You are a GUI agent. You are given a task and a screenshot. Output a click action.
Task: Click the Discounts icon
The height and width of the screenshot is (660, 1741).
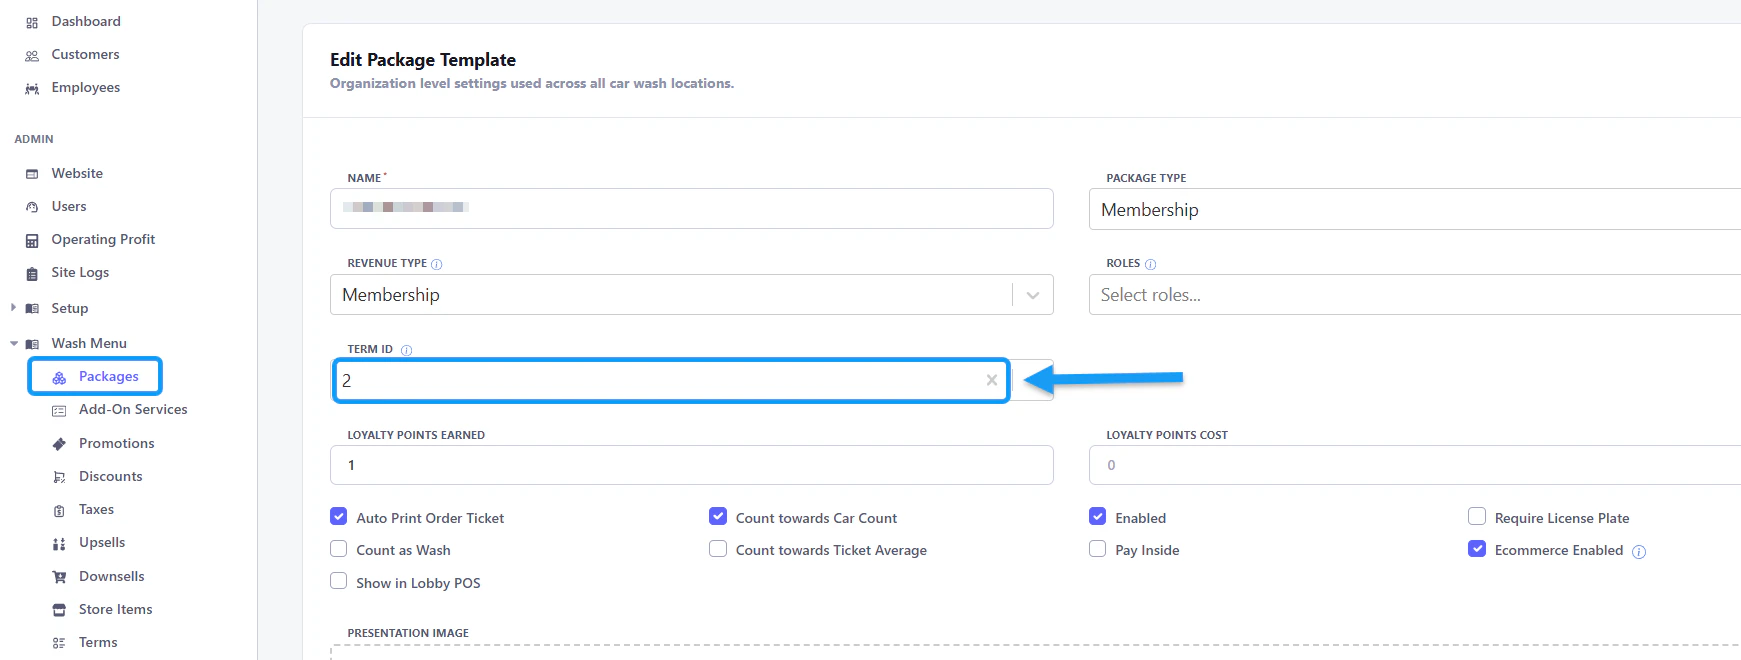pos(59,477)
